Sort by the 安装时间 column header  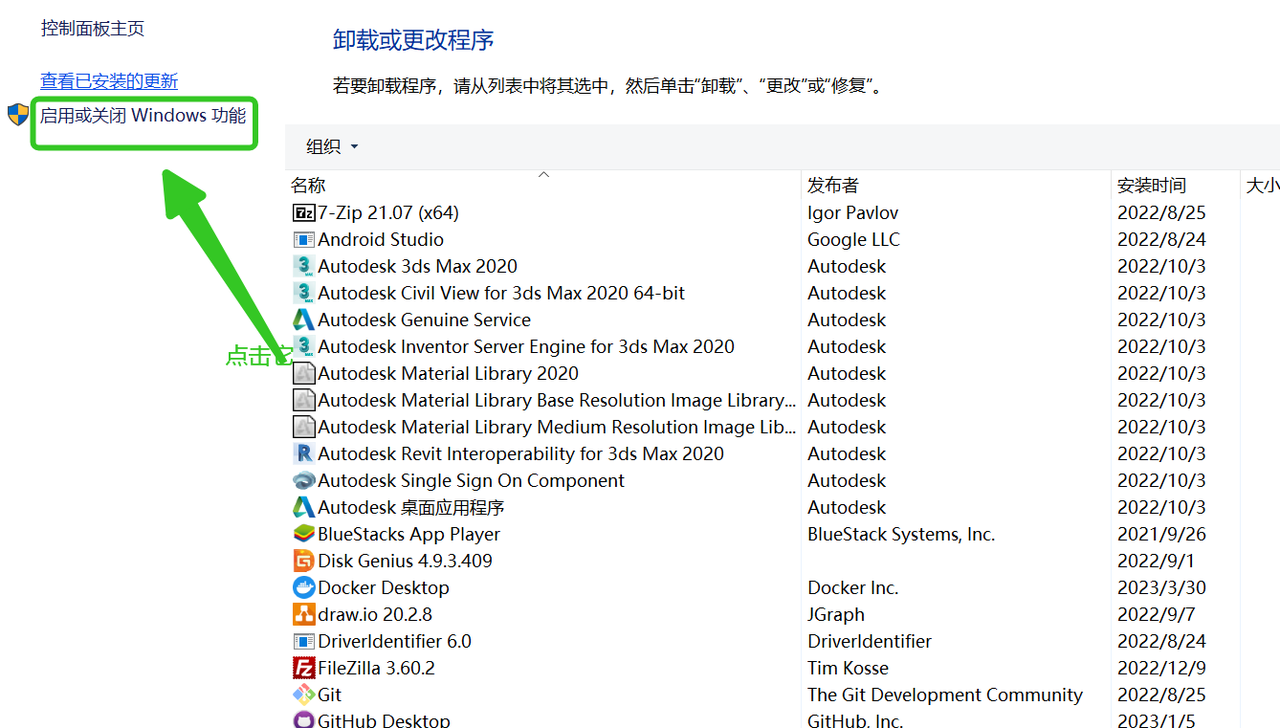click(x=1151, y=185)
